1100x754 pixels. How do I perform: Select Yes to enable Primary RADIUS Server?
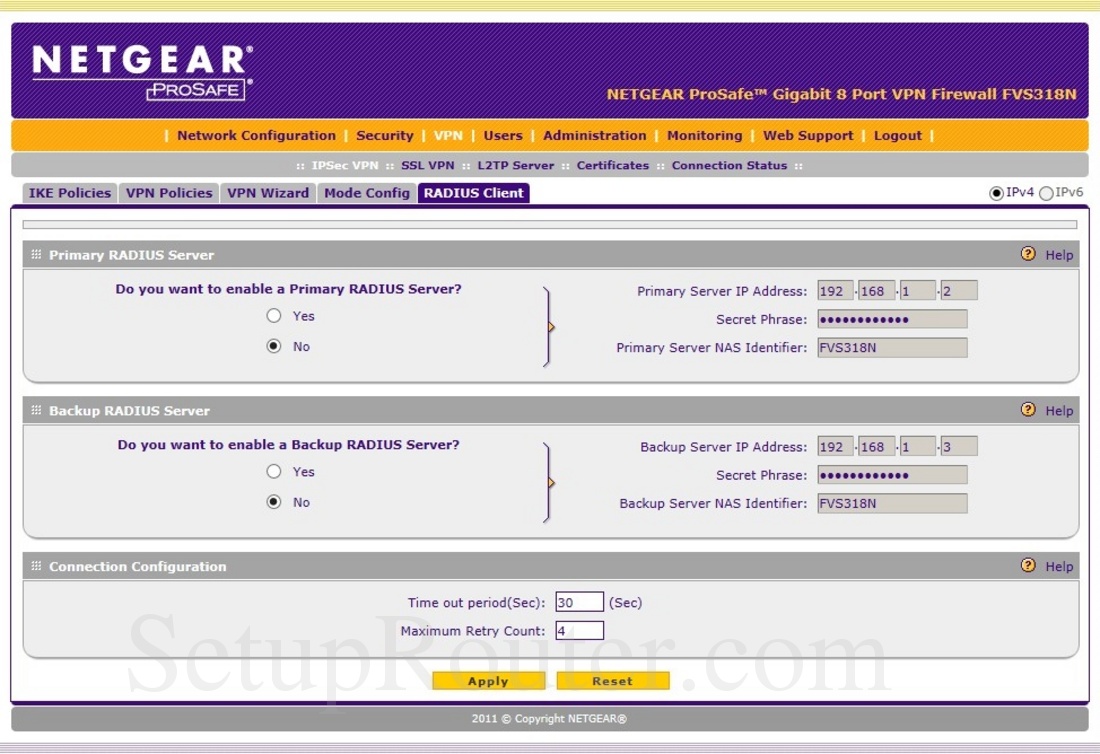(274, 316)
